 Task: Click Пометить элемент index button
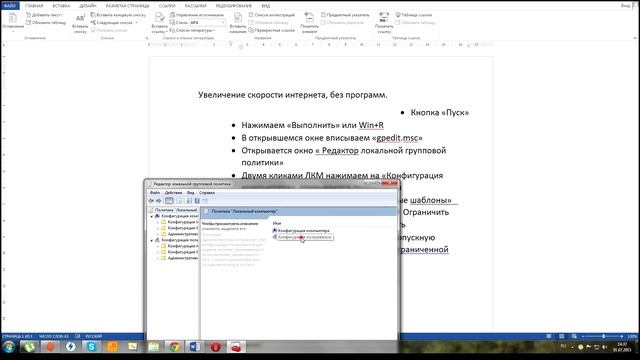pyautogui.click(x=309, y=23)
